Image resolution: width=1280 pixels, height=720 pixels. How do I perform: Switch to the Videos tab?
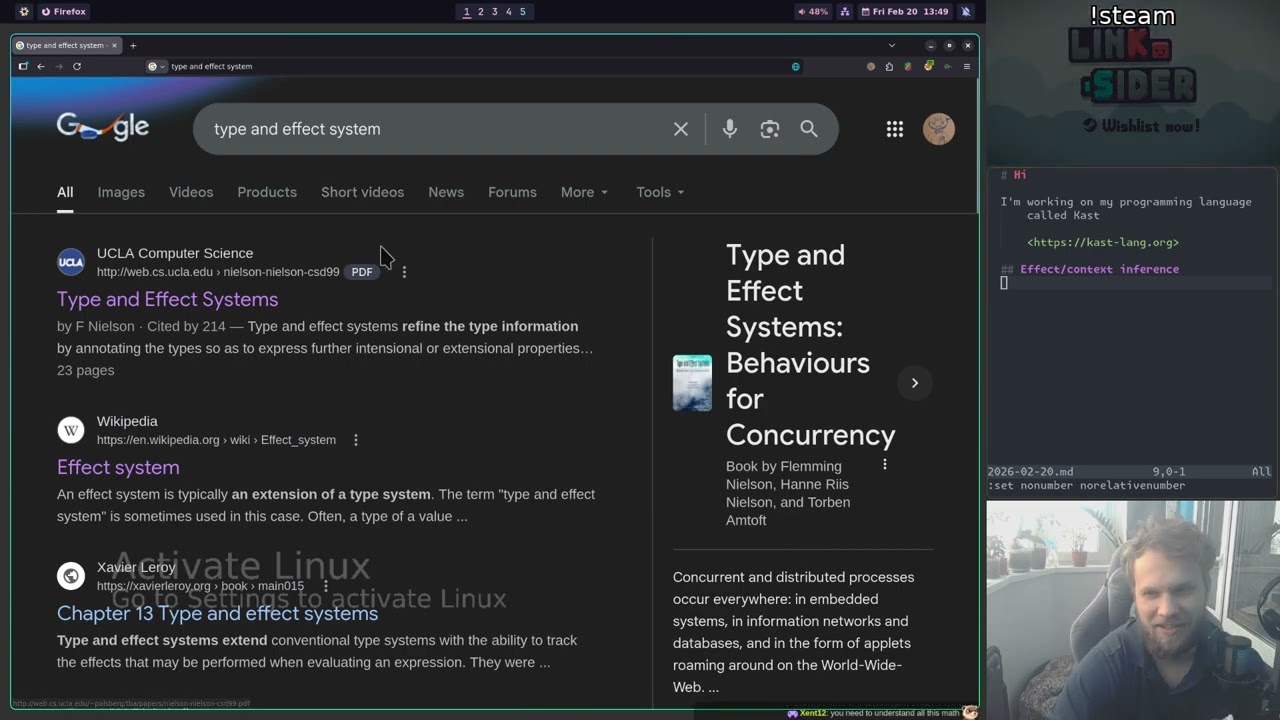tap(191, 192)
